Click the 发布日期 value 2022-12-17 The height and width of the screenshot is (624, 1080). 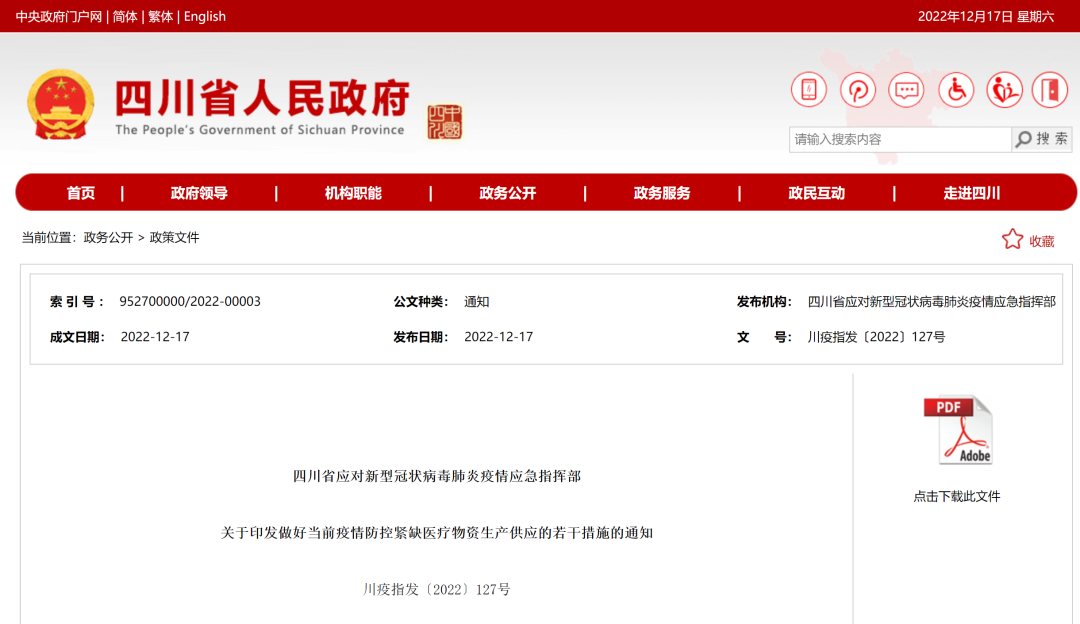click(x=499, y=337)
